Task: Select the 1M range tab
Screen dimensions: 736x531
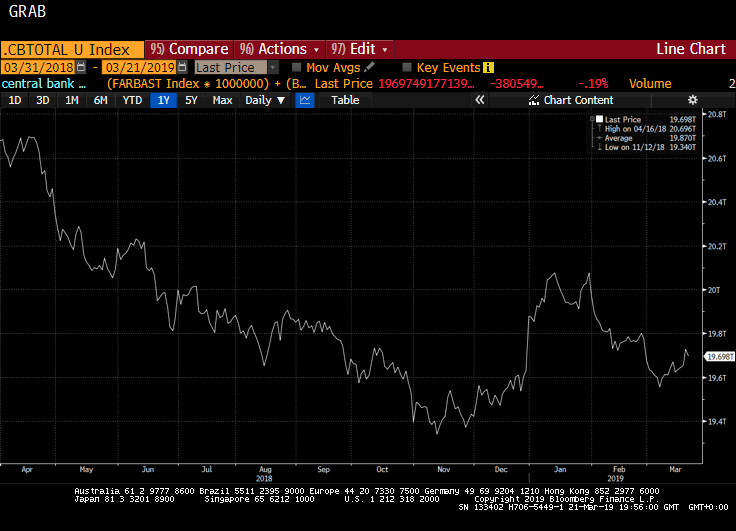Action: [x=72, y=100]
